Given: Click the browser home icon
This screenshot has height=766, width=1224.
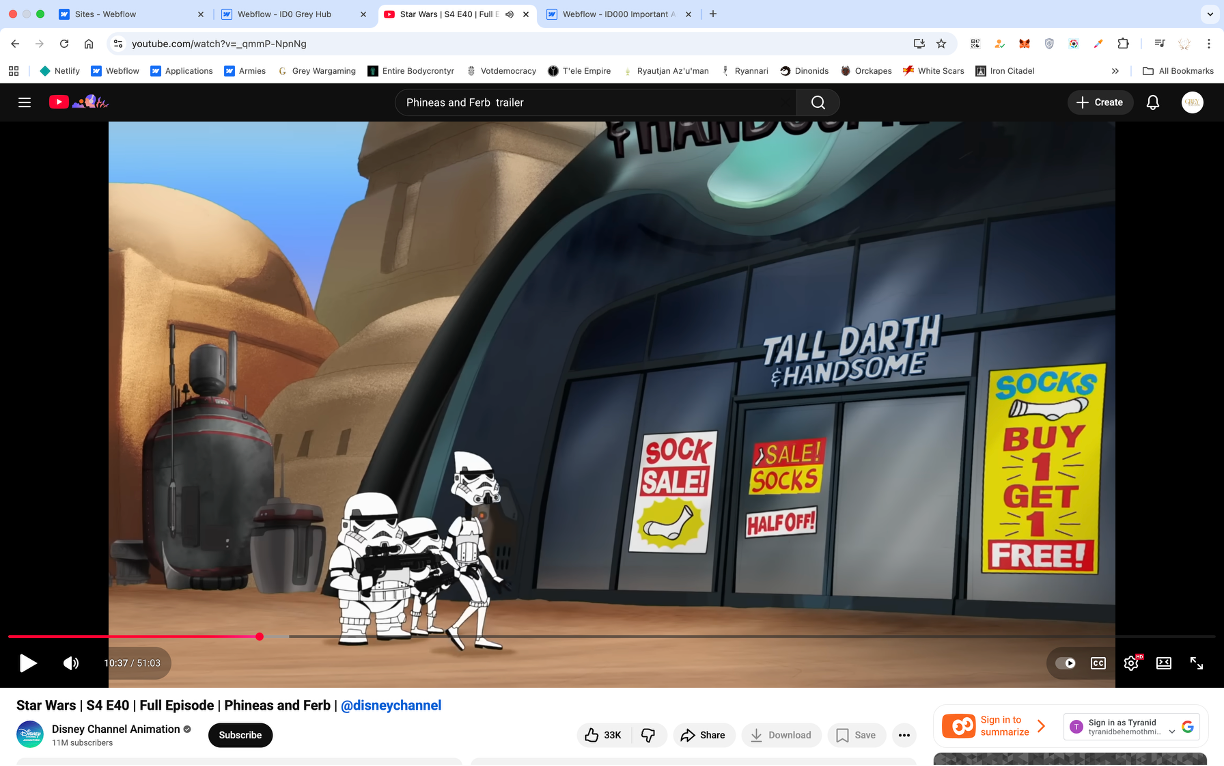Looking at the screenshot, I should tap(89, 44).
